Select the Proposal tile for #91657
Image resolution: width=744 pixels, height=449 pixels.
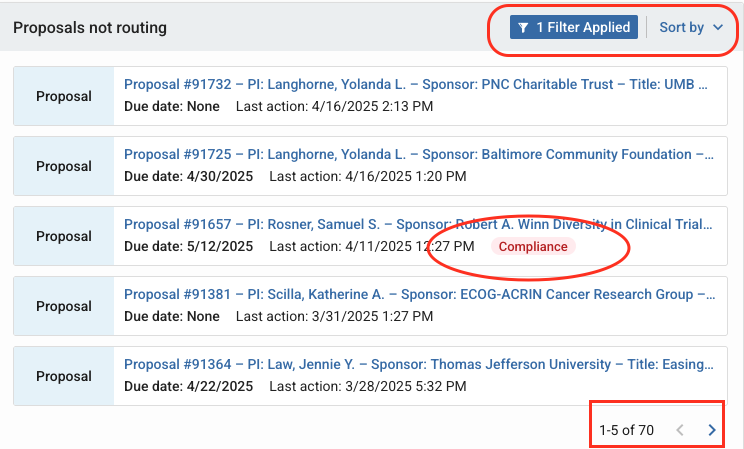coord(64,237)
